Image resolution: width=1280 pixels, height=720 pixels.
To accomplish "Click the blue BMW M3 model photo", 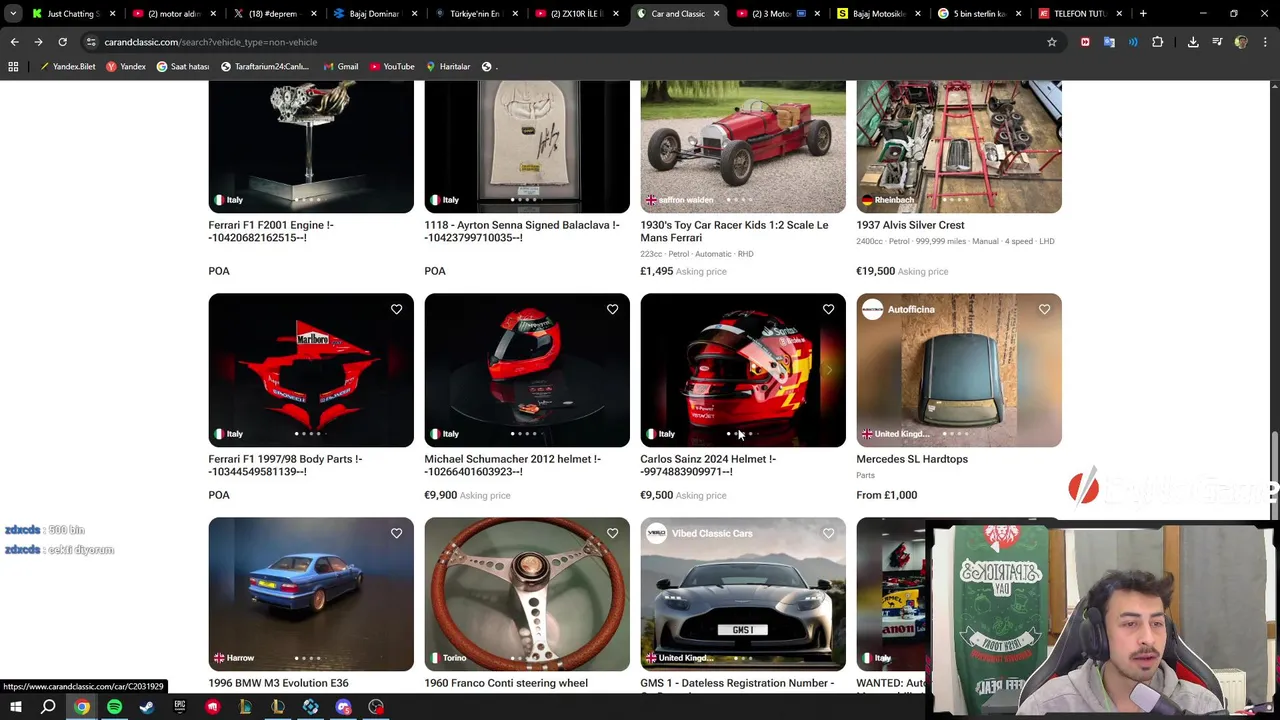I will click(x=311, y=594).
